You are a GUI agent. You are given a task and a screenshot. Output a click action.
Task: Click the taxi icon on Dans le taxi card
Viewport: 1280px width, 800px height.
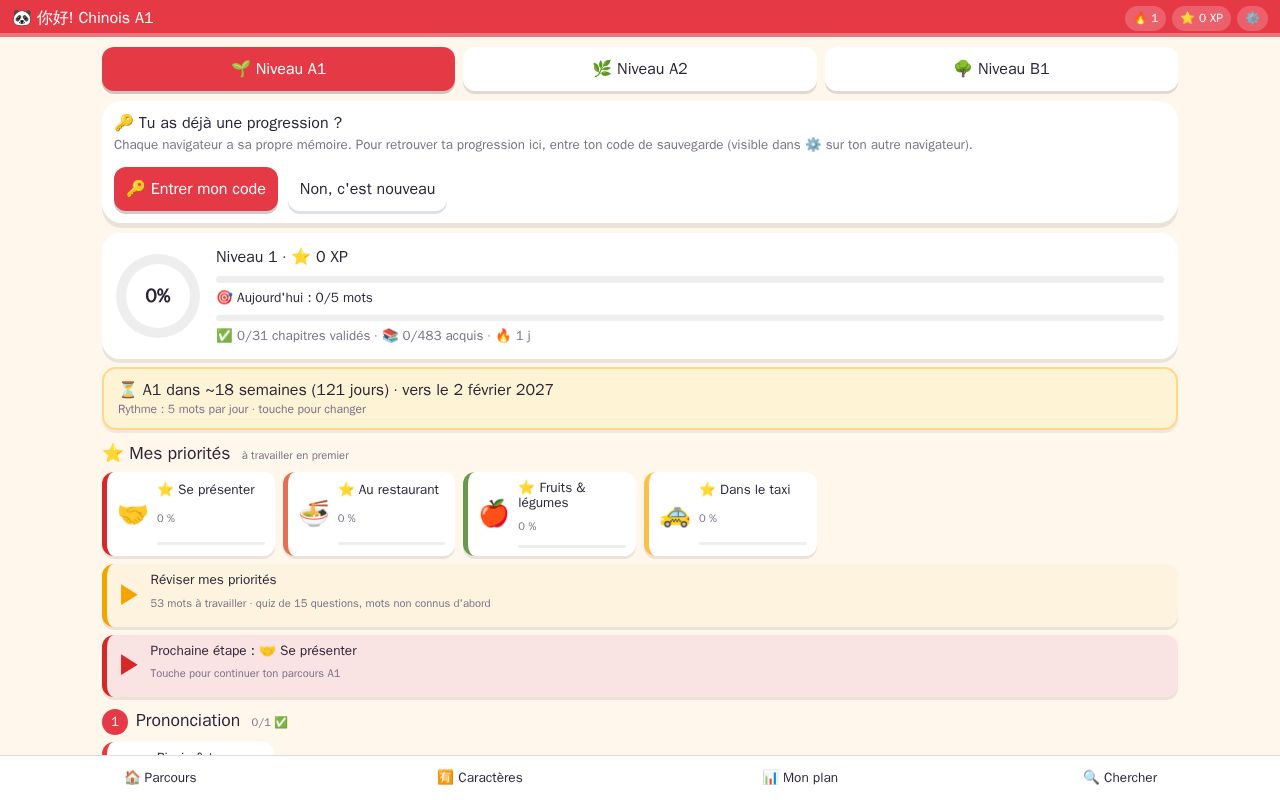coord(675,514)
